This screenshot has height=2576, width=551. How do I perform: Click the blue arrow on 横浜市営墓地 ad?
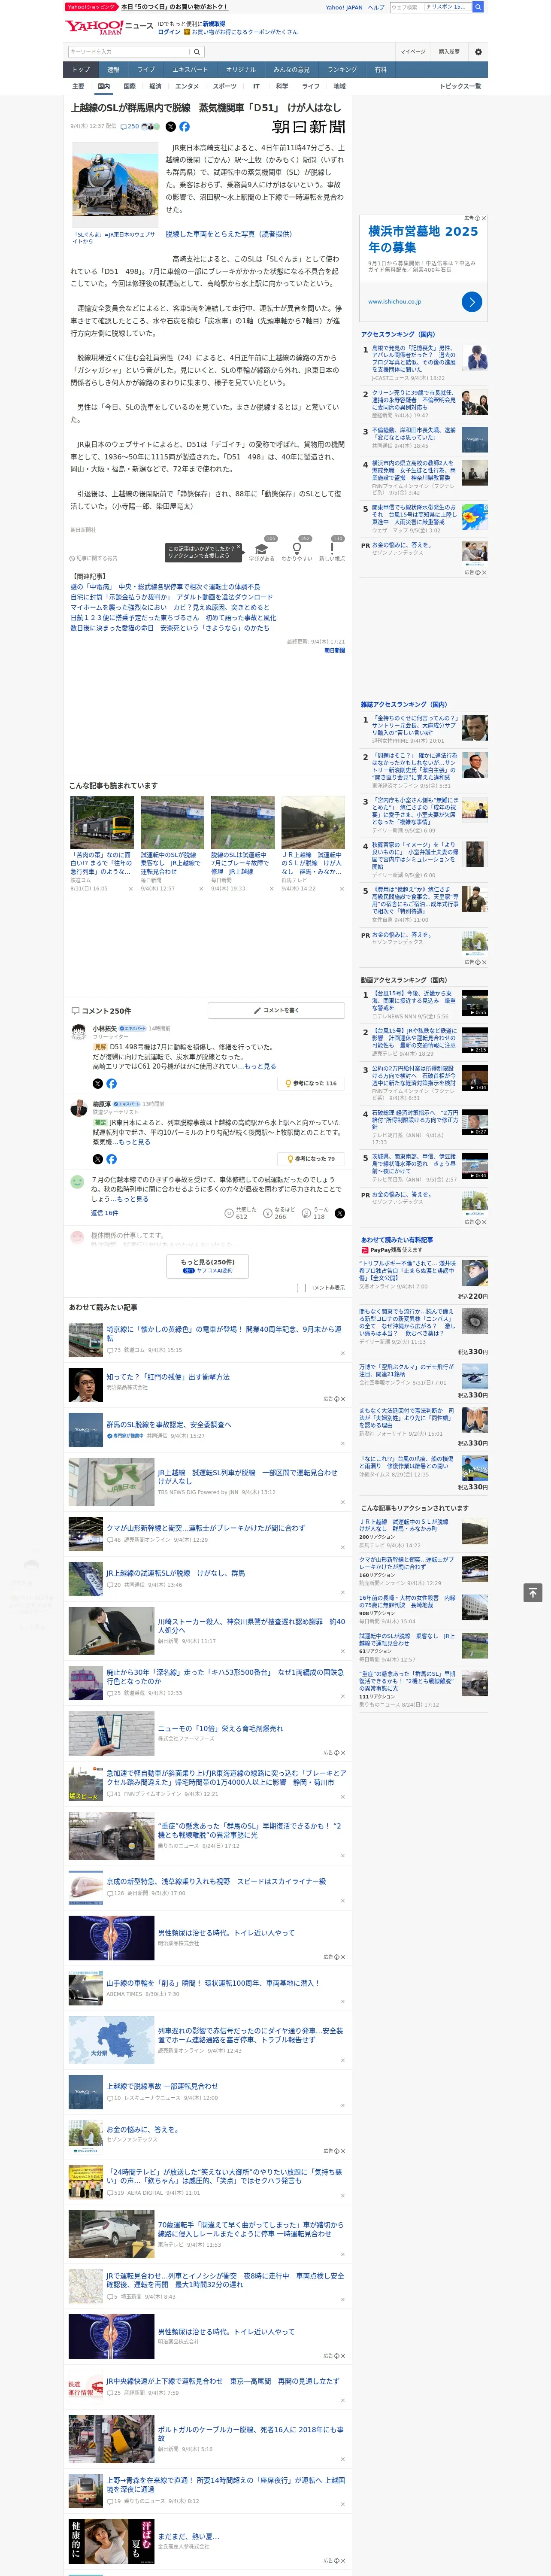[472, 301]
